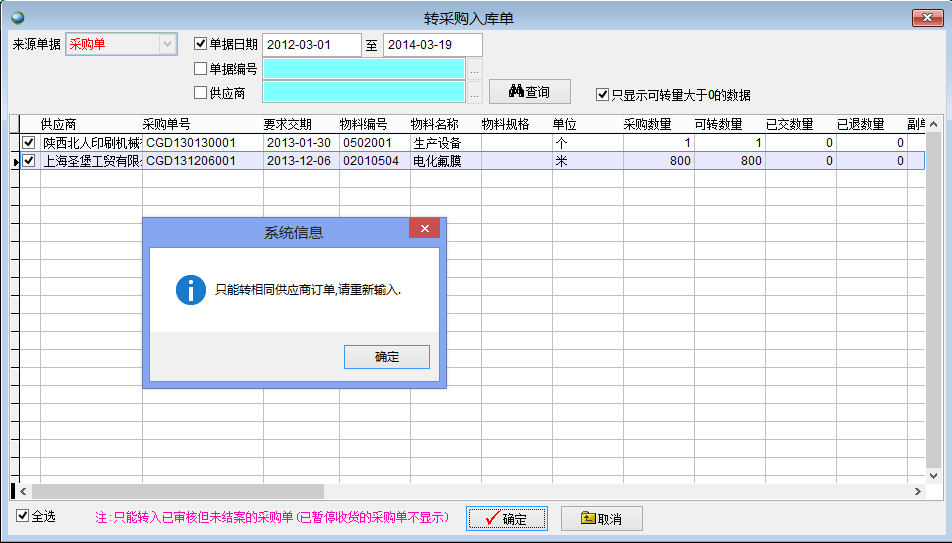952x543 pixels.
Task: Open the 单据编号 lookup ellipsis button
Action: 475,69
